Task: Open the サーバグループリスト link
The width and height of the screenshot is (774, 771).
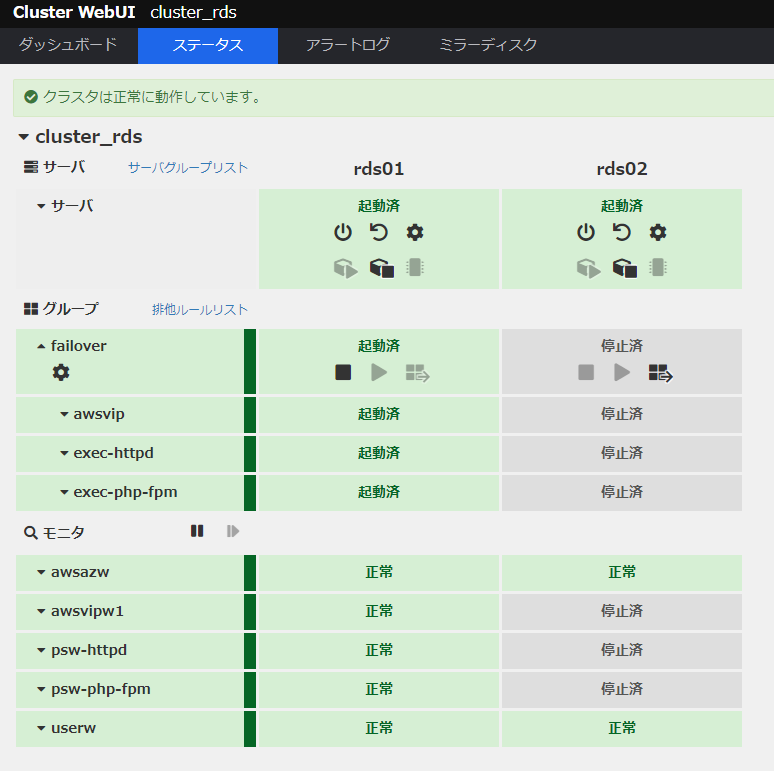Action: [187, 168]
